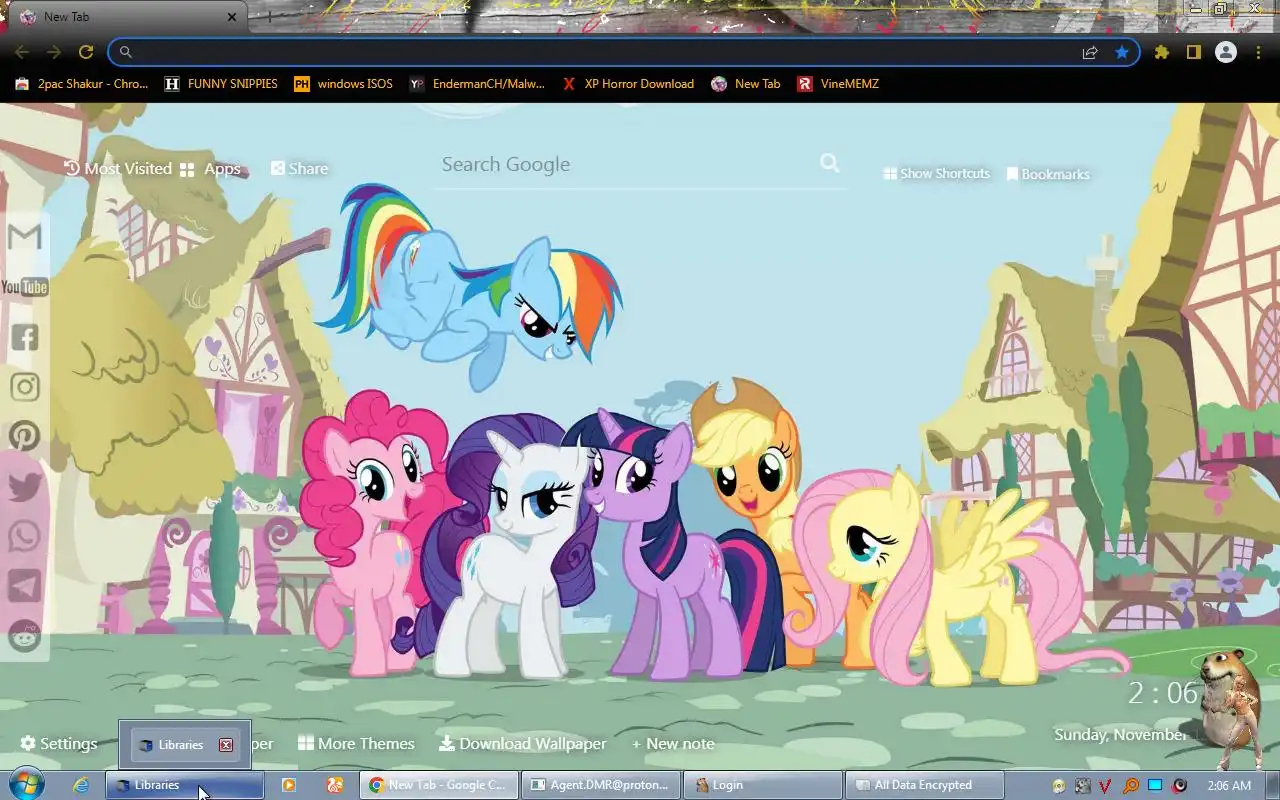Open EndermanCH/Malw... bookmark
The height and width of the screenshot is (800, 1280).
click(477, 84)
